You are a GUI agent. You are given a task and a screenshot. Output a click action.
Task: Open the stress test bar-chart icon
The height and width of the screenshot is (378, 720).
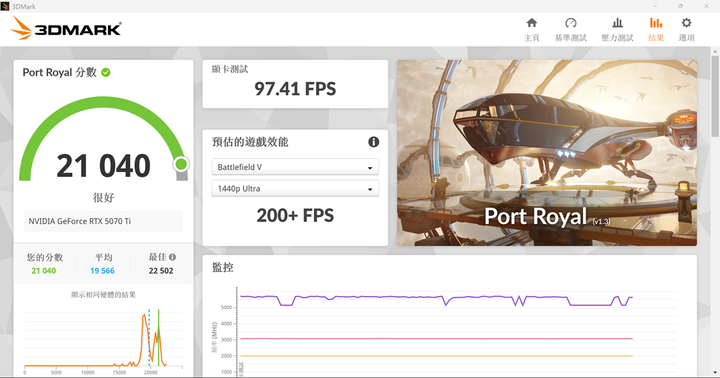(x=618, y=23)
